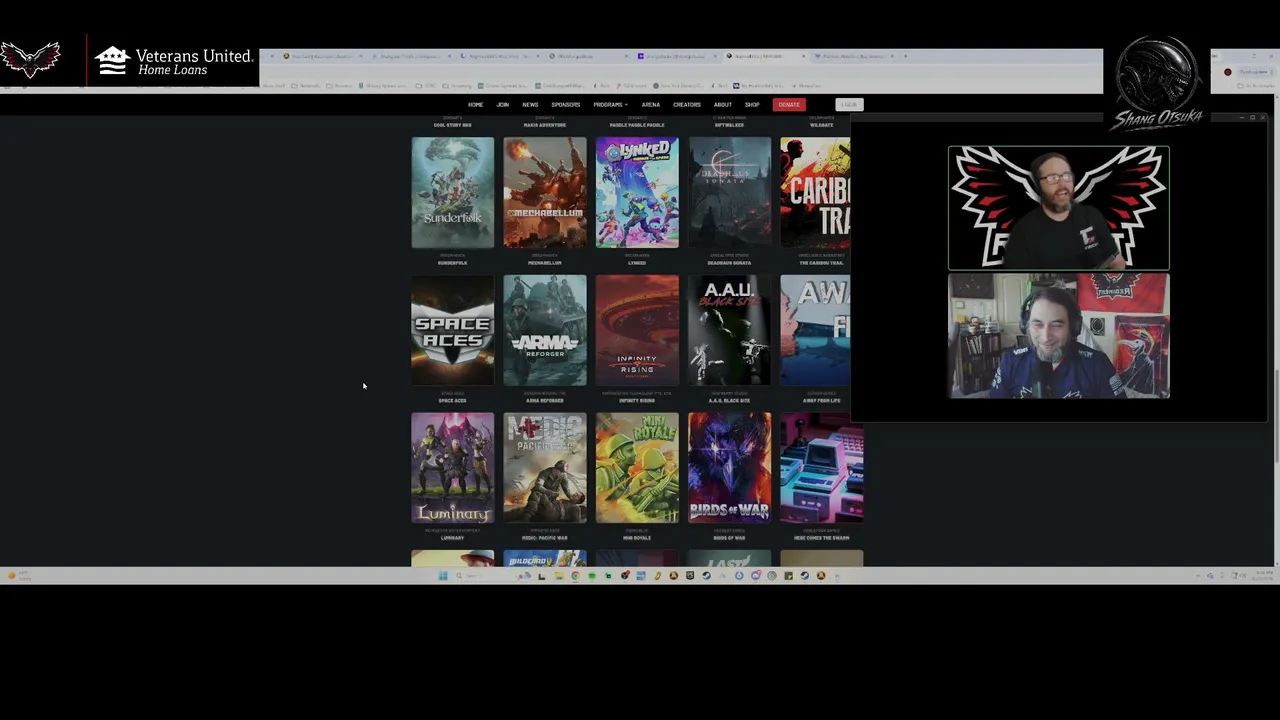Open the Infinity Rising game cover

637,330
